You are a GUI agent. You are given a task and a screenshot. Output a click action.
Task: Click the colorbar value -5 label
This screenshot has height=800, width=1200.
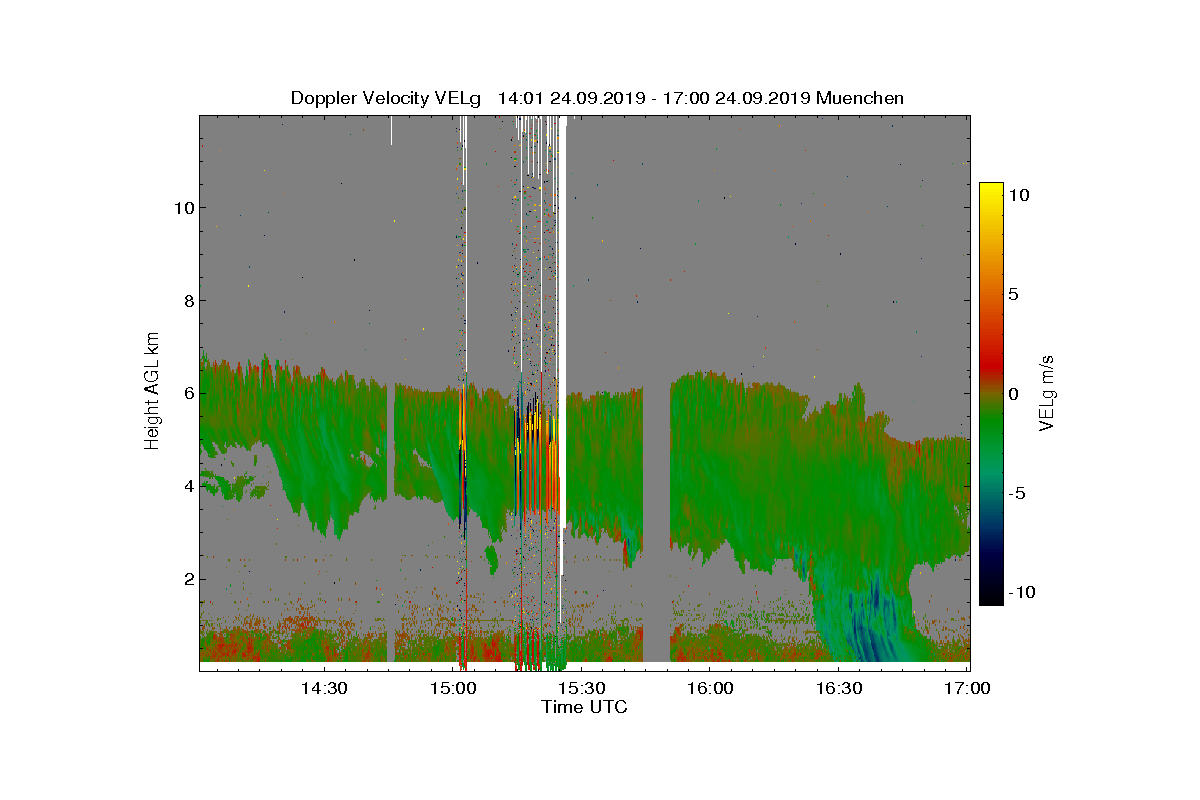pyautogui.click(x=1016, y=493)
